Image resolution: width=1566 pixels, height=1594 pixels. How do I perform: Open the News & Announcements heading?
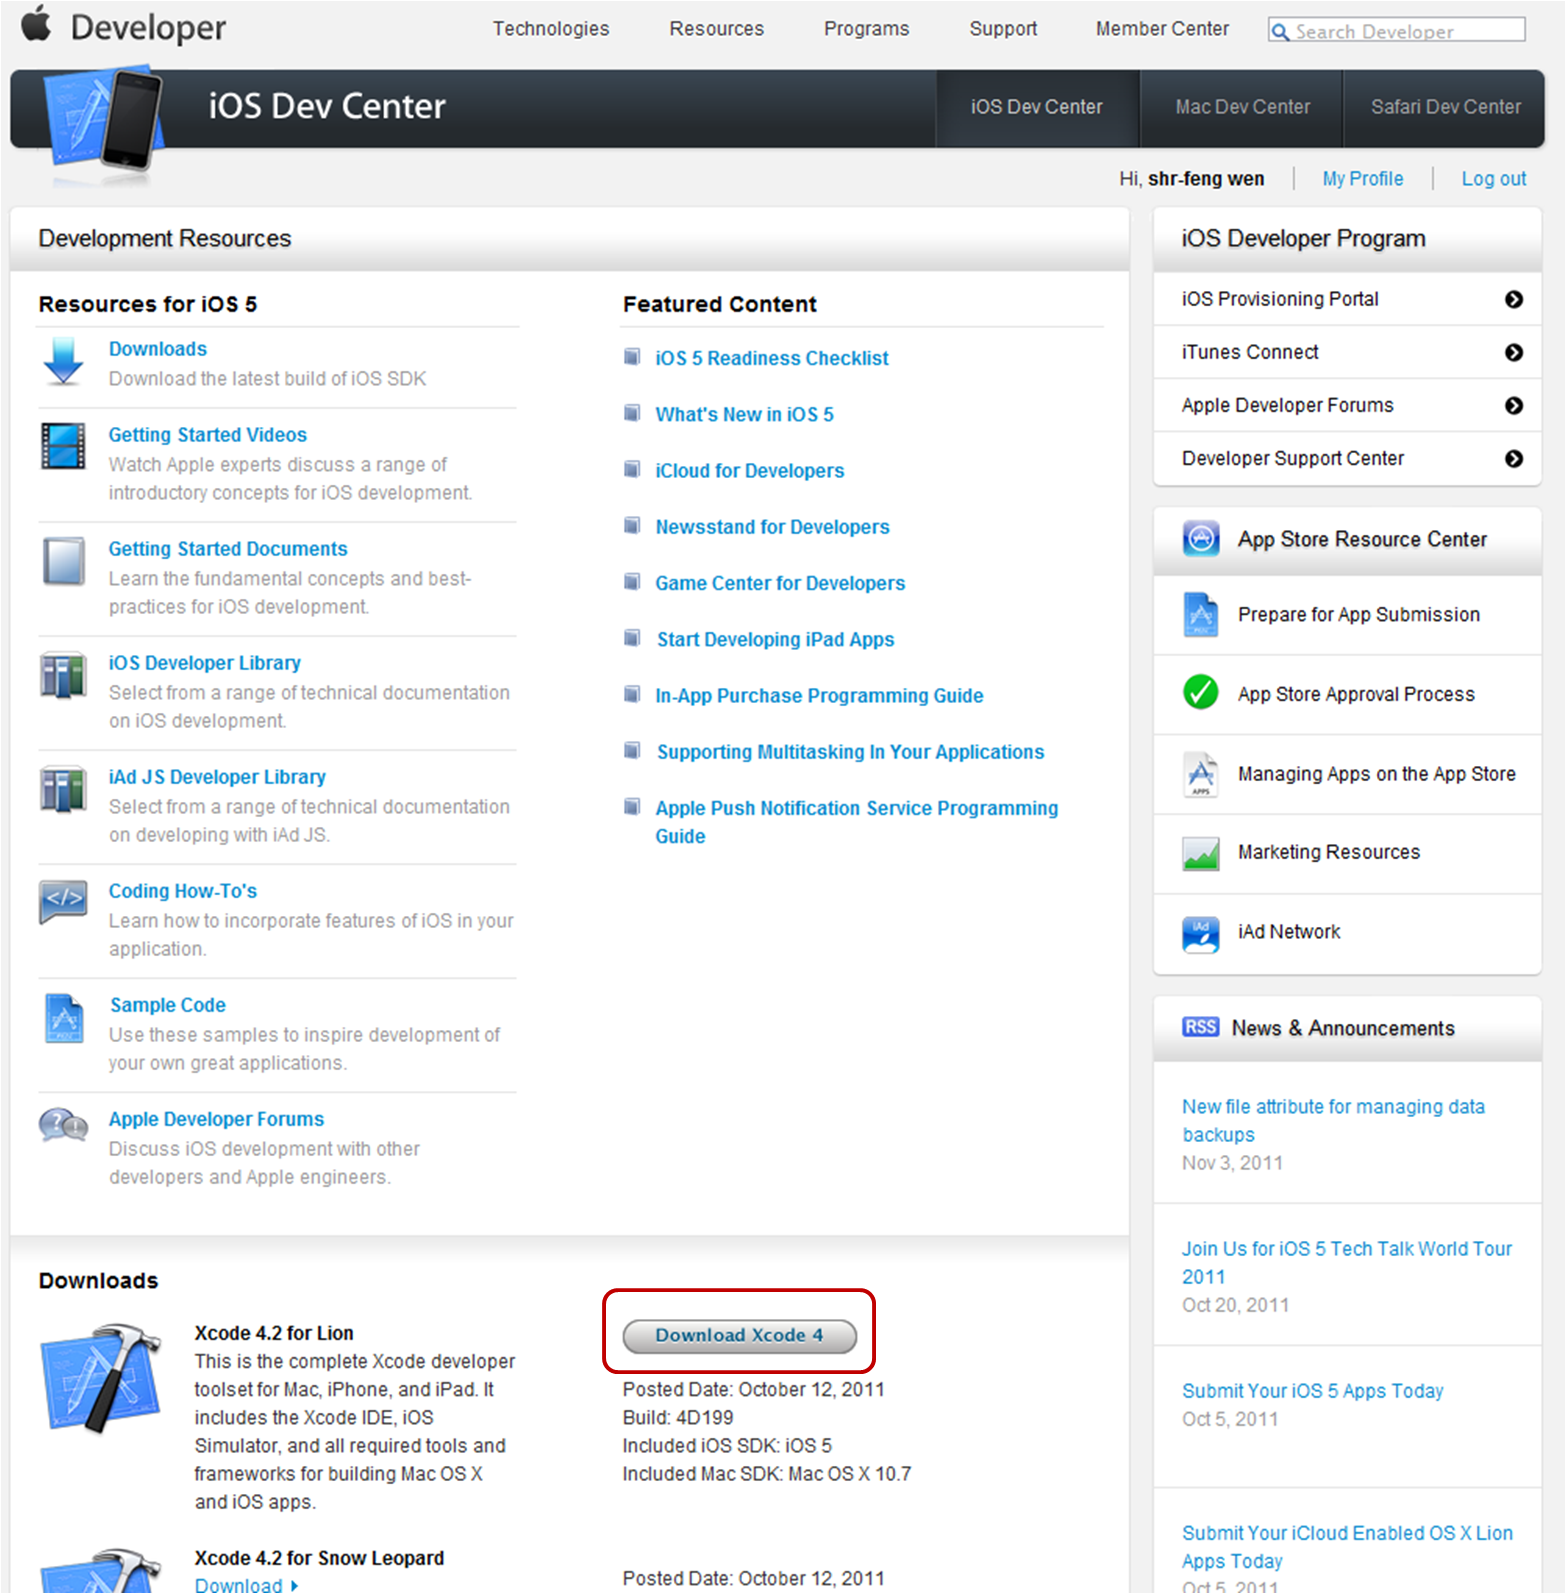1343,1028
